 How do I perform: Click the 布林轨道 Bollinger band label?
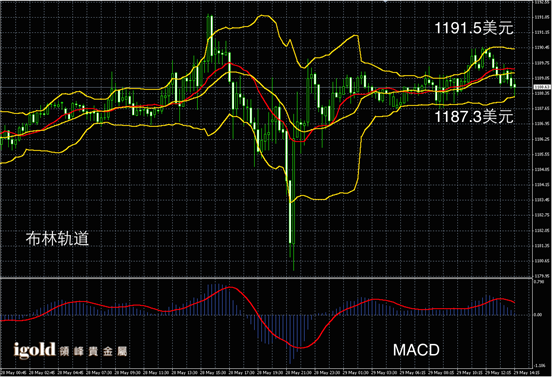pyautogui.click(x=57, y=238)
